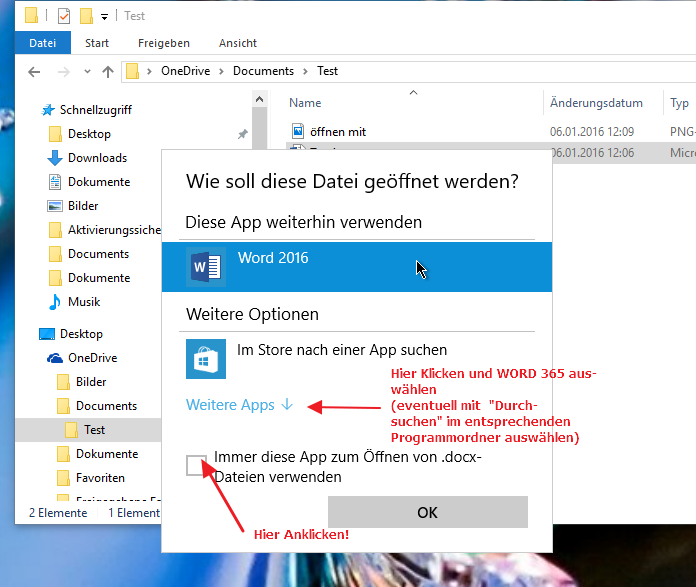Select the Test folder in tree
Viewport: 696px width, 587px height.
(95, 430)
